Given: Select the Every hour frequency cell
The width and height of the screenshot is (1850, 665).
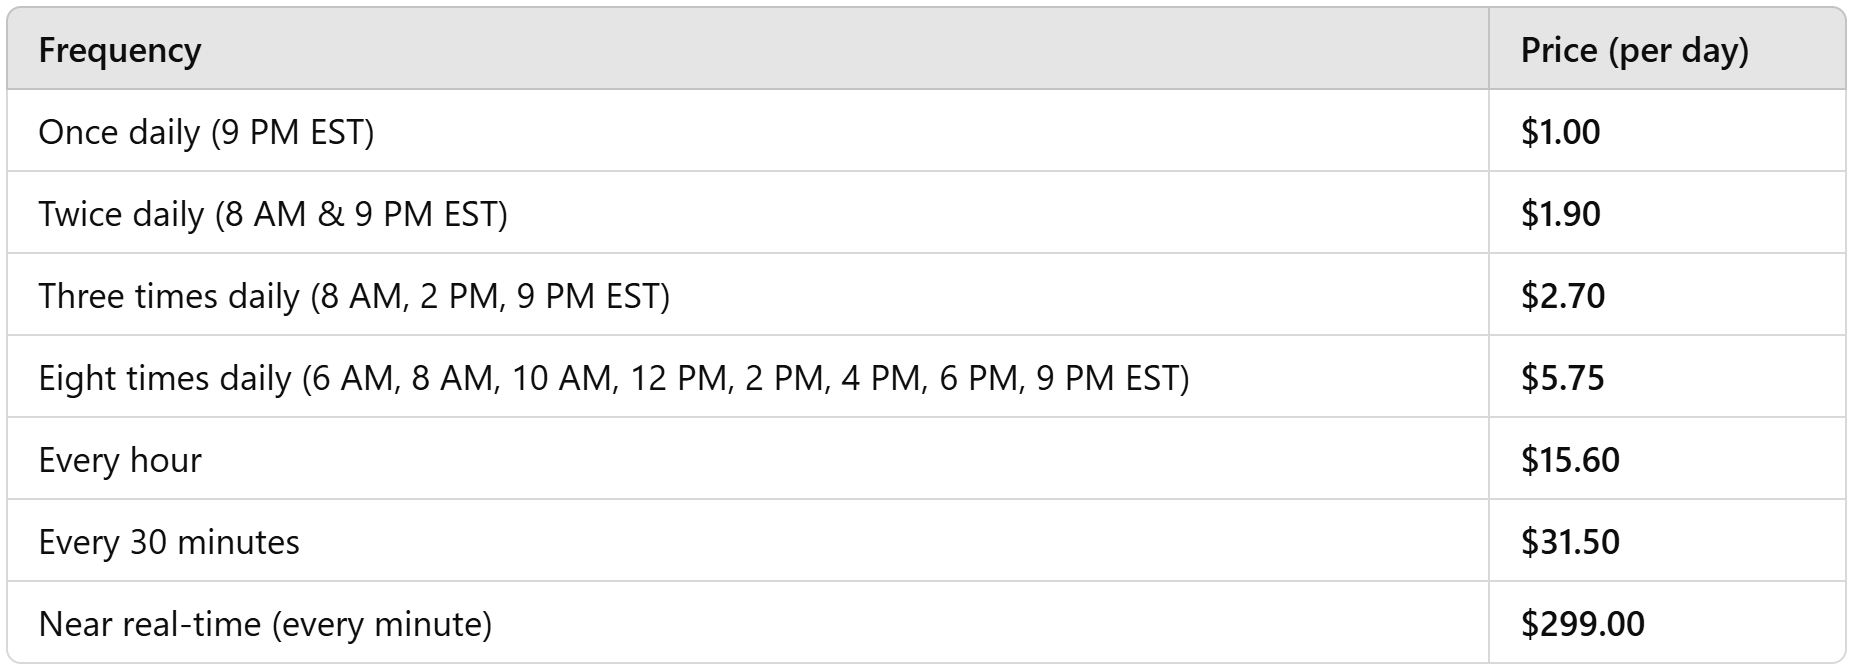Looking at the screenshot, I should 120,460.
